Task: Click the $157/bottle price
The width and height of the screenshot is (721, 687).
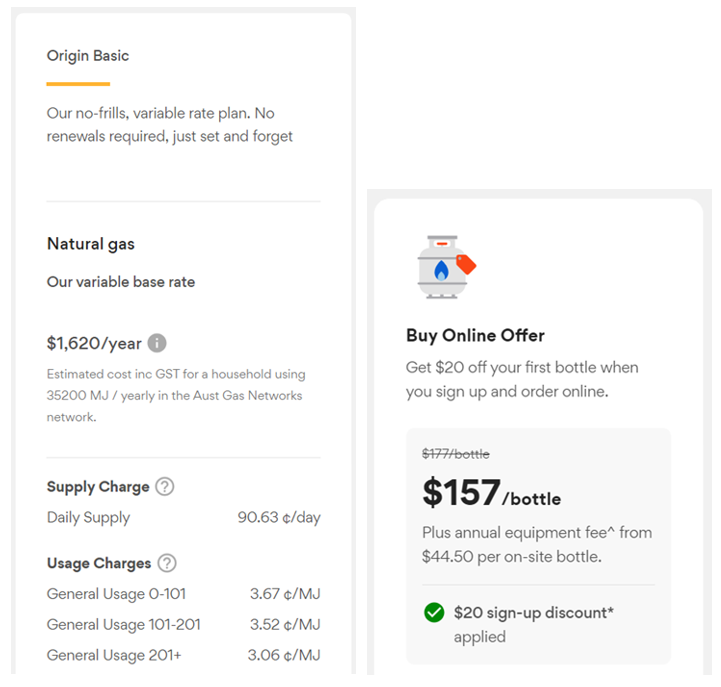Action: pyautogui.click(x=491, y=493)
